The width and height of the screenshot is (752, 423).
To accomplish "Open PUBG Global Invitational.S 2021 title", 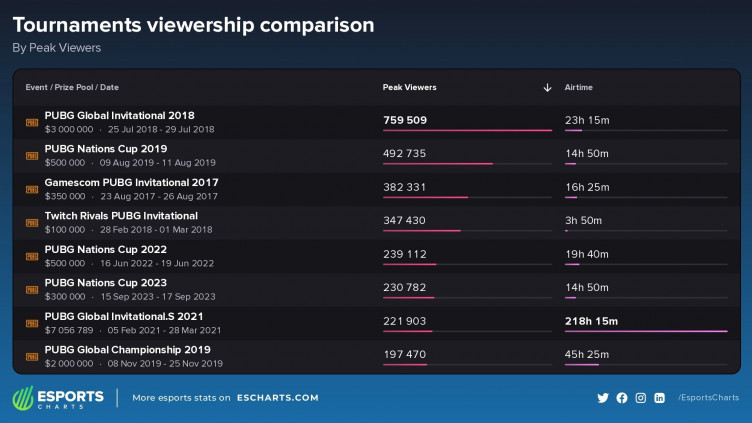I will coord(124,316).
